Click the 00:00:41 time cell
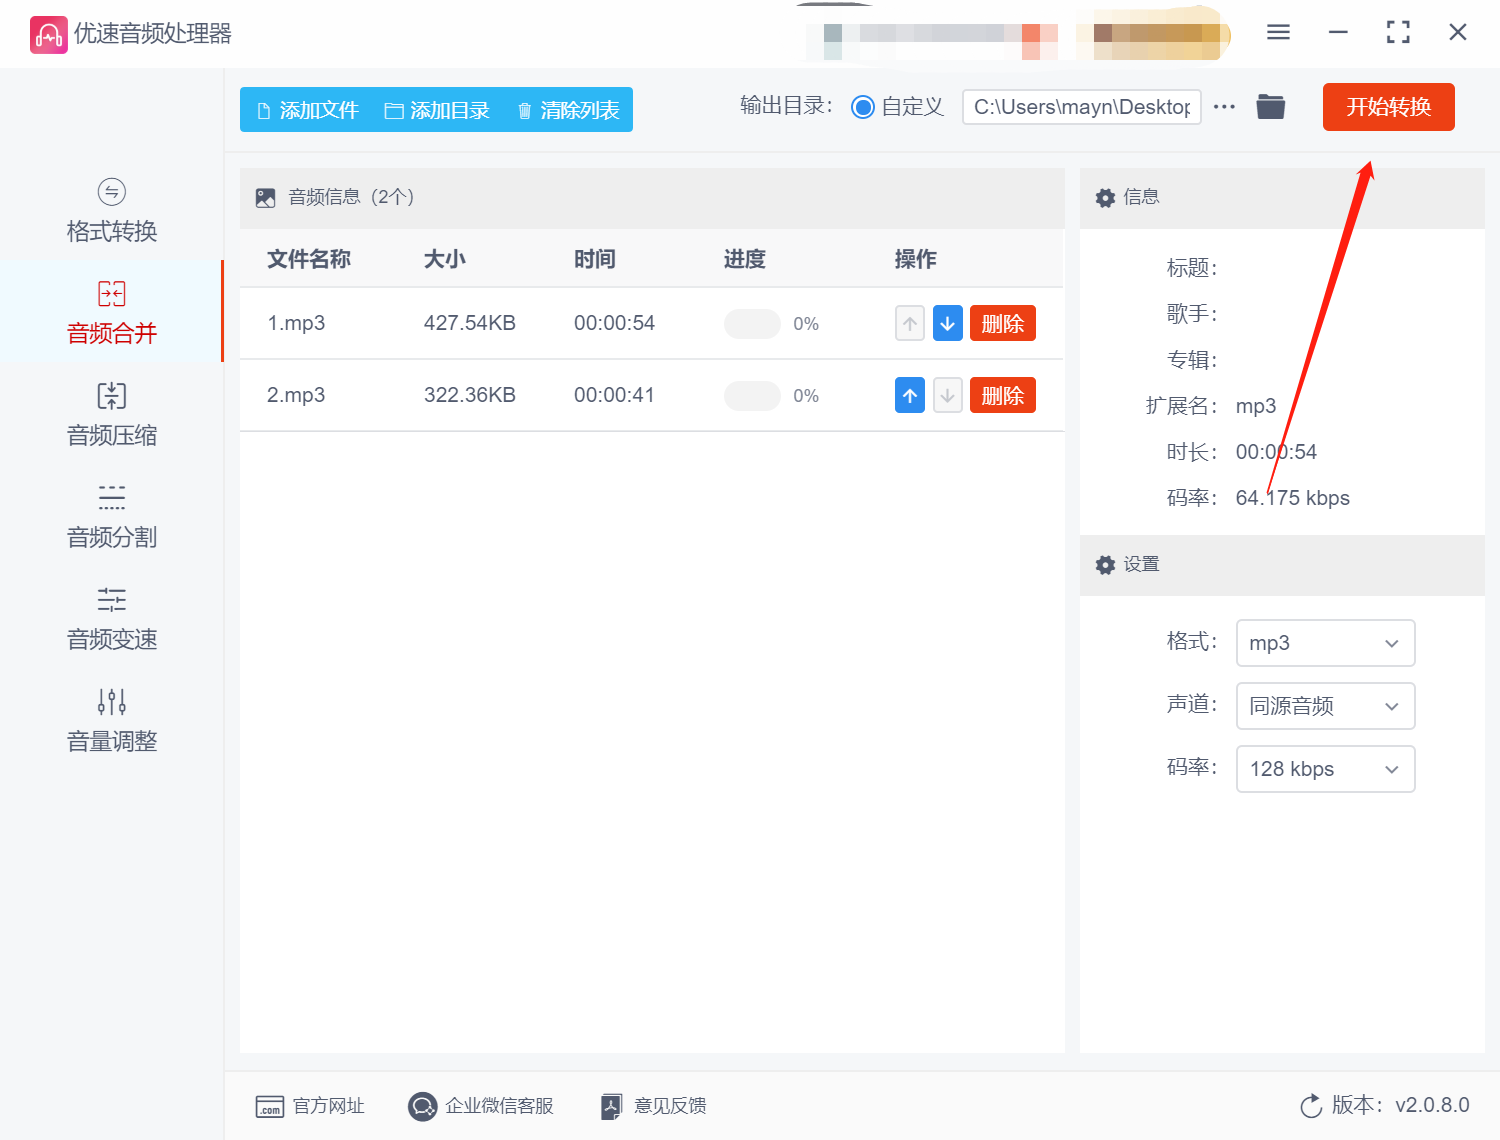The image size is (1500, 1140). pos(614,395)
